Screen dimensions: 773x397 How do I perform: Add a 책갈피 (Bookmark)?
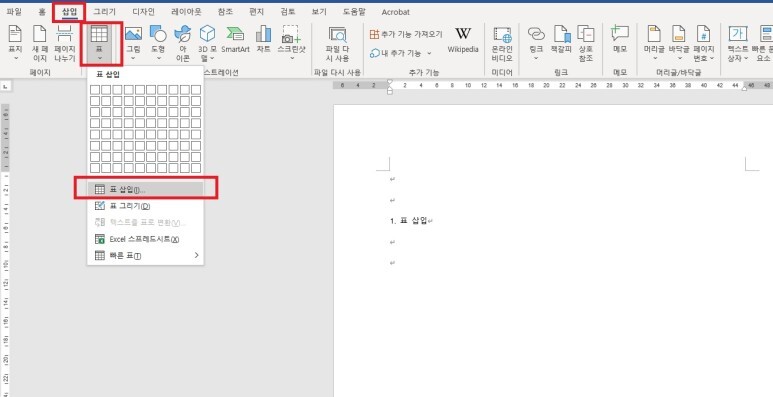[x=561, y=39]
